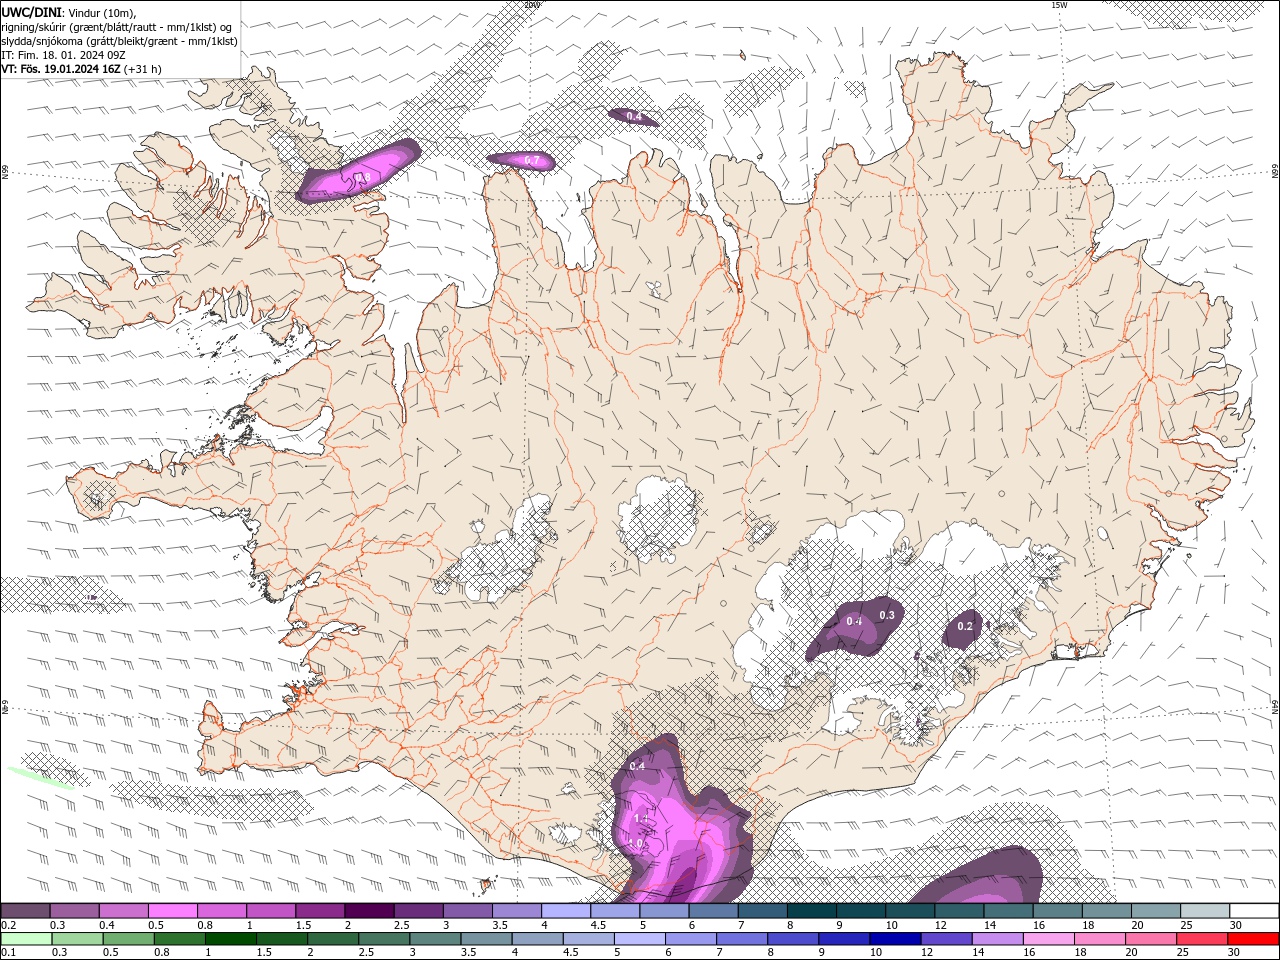The image size is (1280, 960).
Task: Click the 'slydda/snjókoma' legend description line
Action: point(119,41)
